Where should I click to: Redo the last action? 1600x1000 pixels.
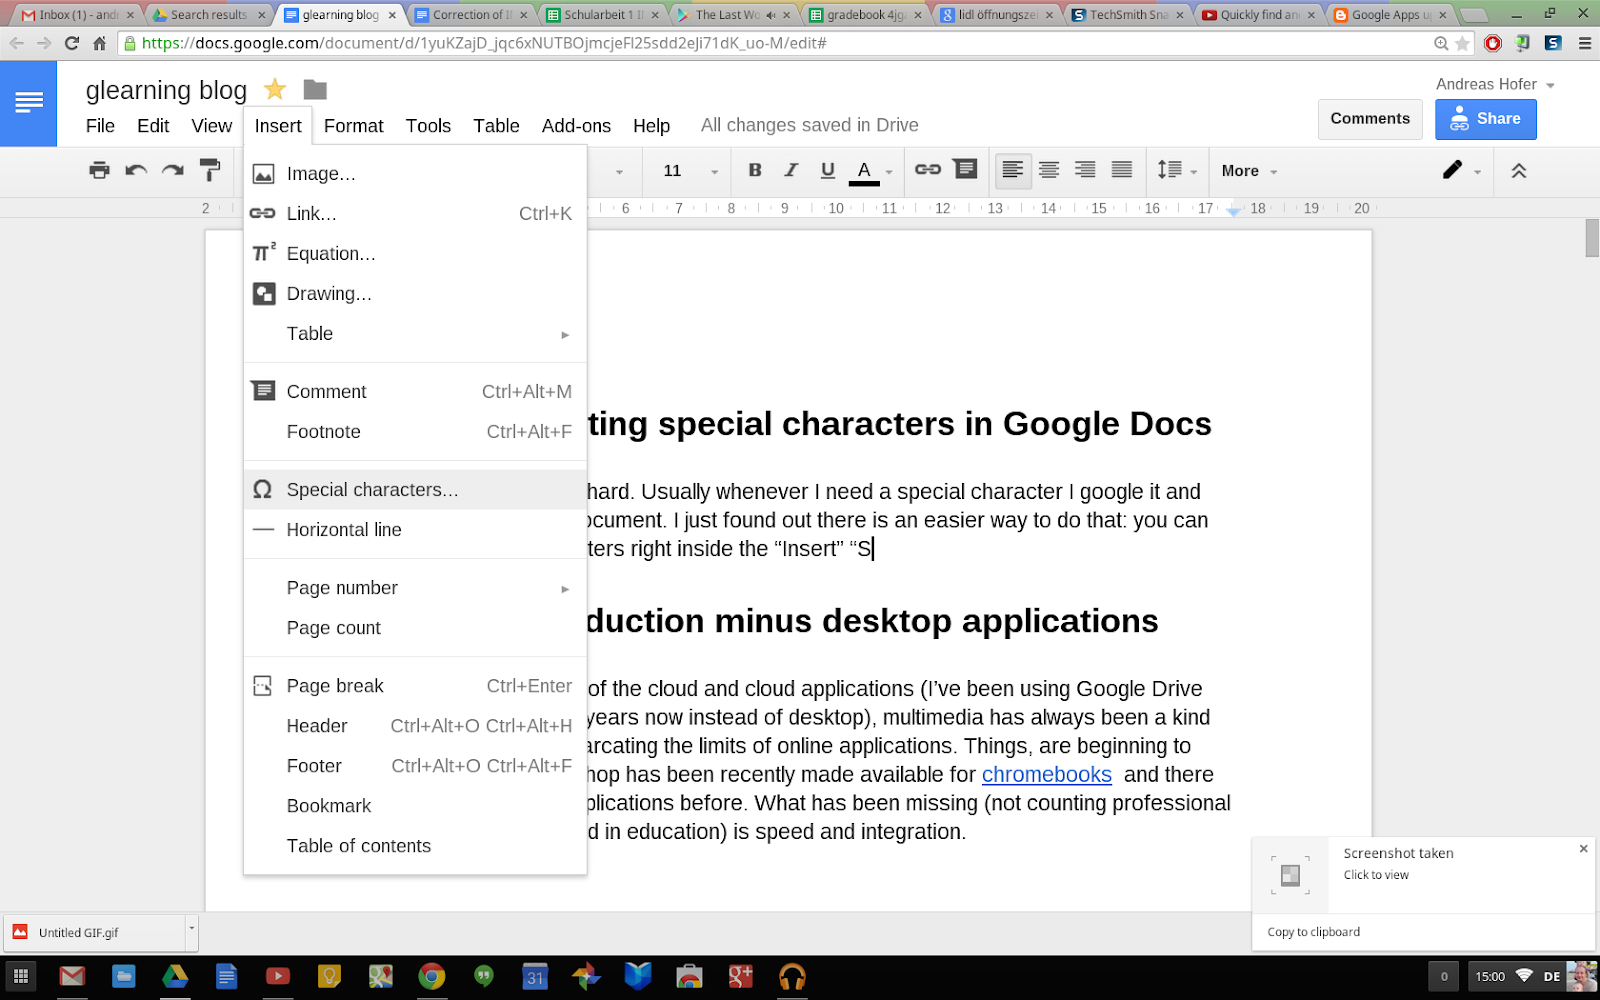point(173,170)
